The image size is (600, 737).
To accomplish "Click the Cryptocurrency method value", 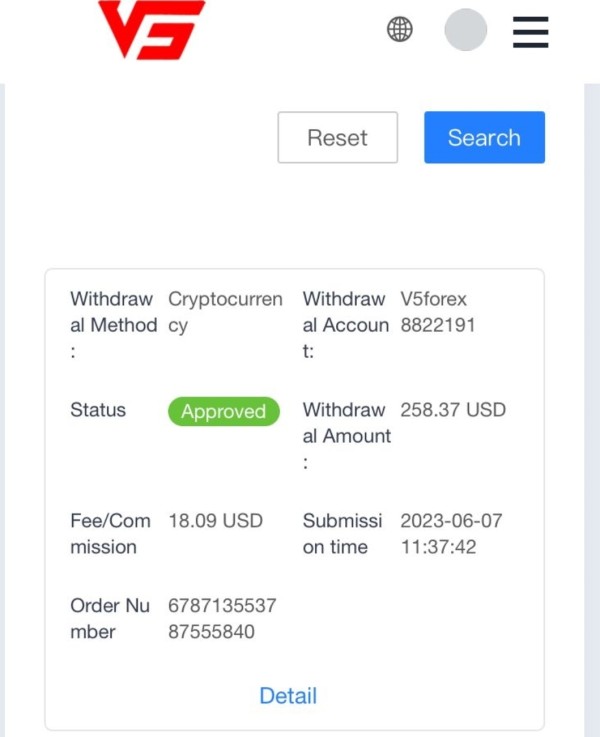I will click(x=225, y=311).
